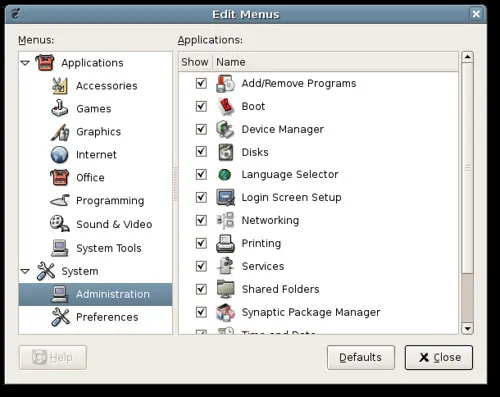Click the scrollbar down arrow
Screen dimensions: 500x397
468,329
